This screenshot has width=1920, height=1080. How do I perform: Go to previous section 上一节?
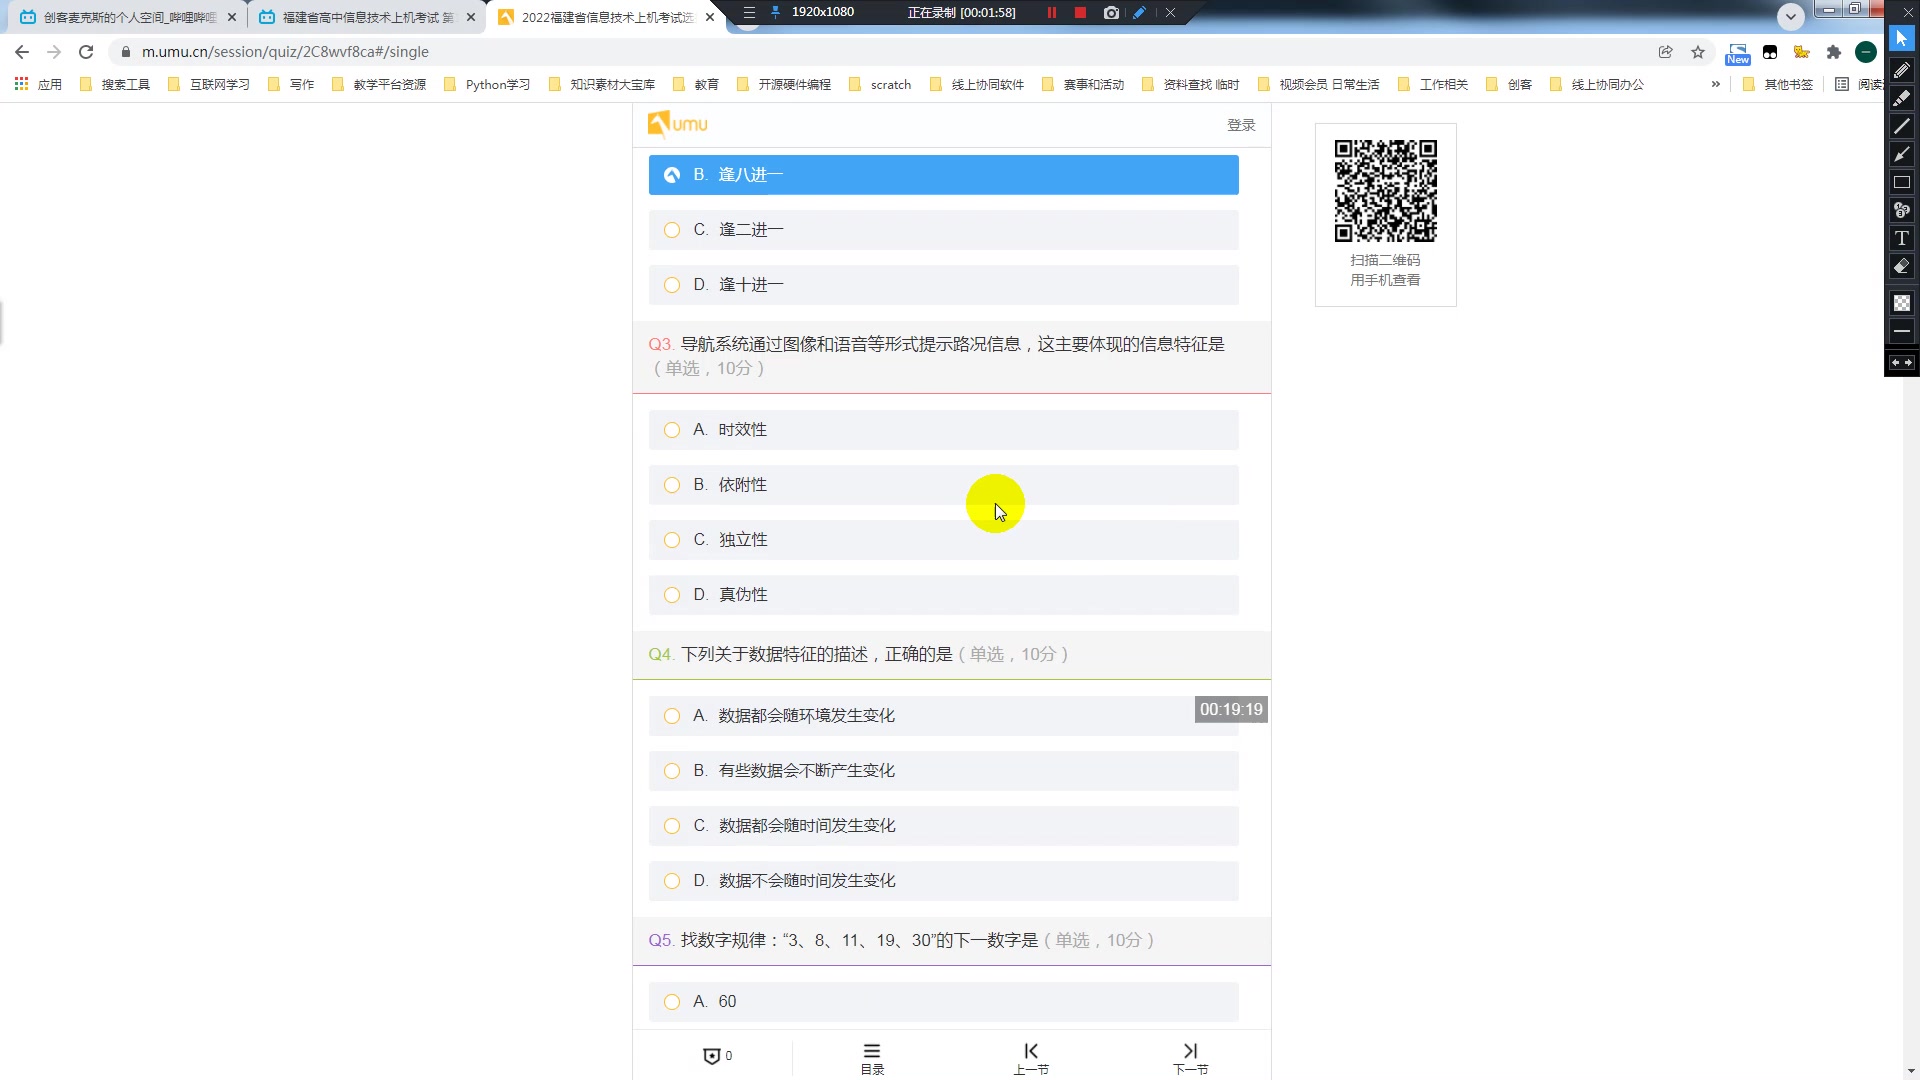1031,1058
